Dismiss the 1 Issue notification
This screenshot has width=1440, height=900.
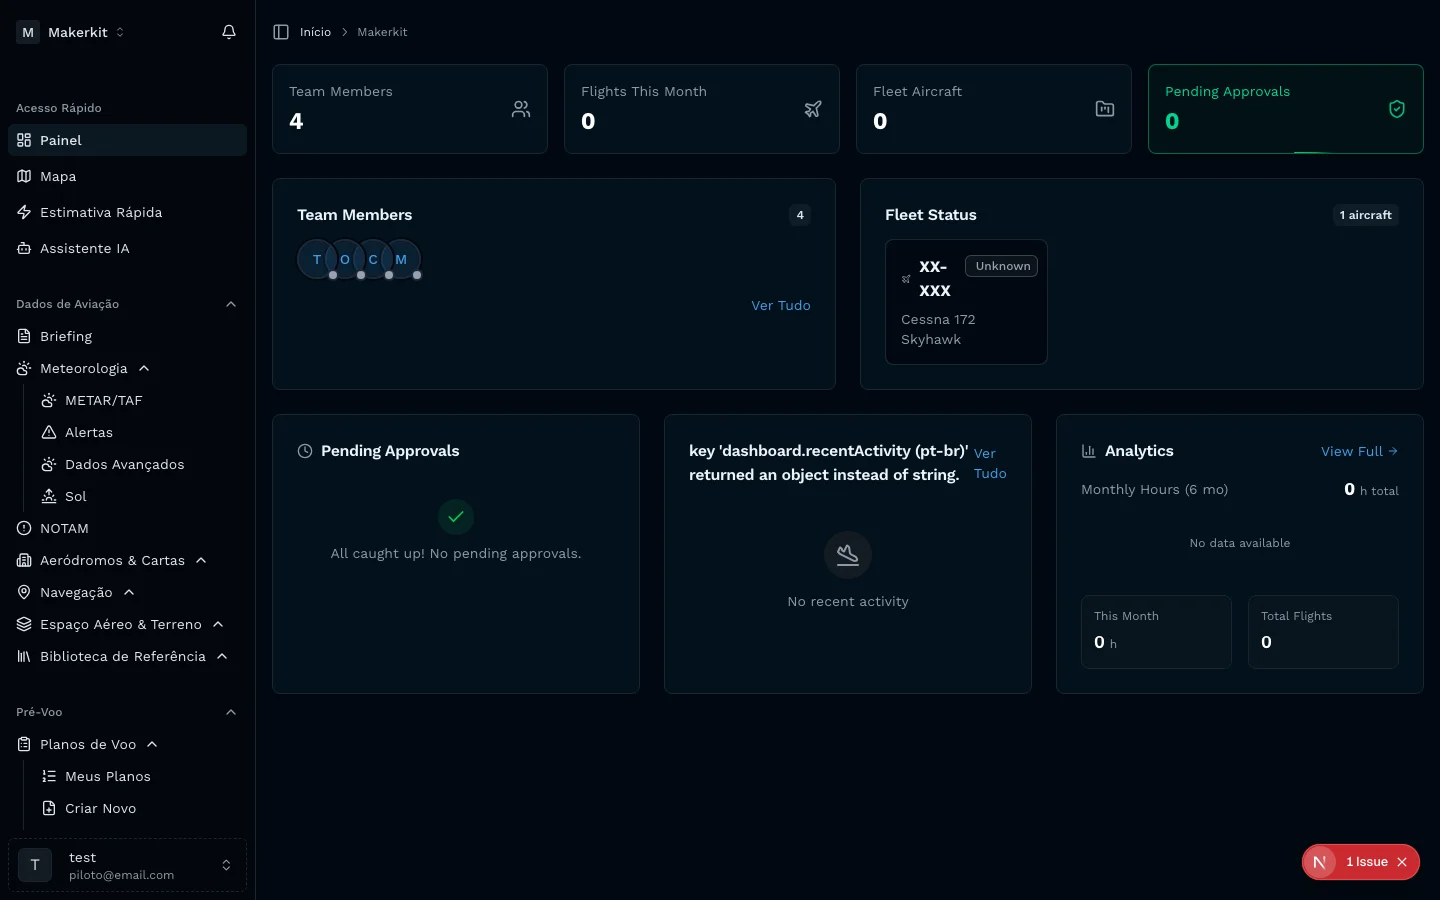coord(1402,862)
